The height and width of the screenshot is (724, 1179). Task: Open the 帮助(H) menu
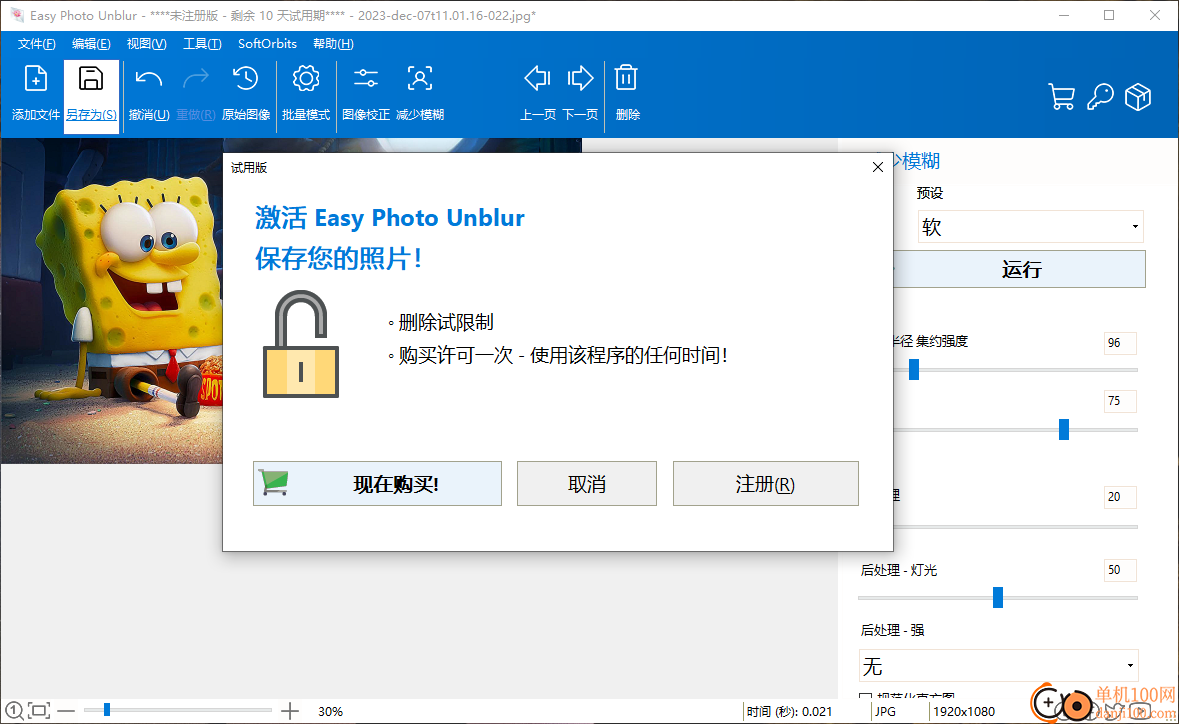point(333,44)
